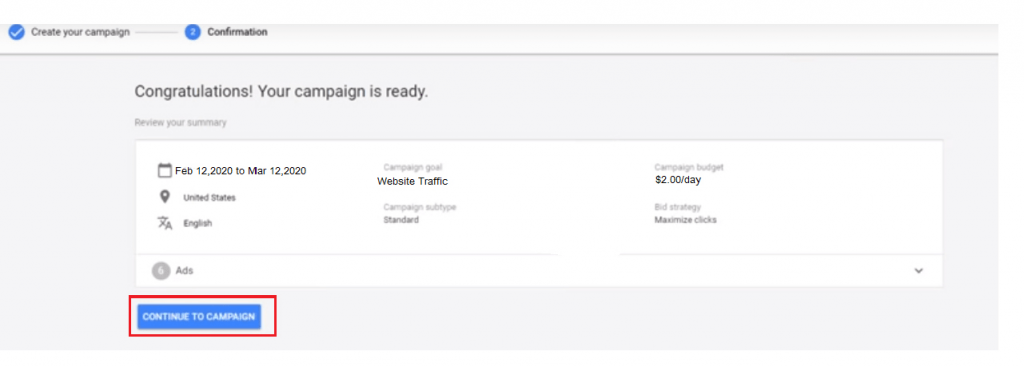The width and height of the screenshot is (1024, 367).
Task: Select the Confirmation step number icon
Action: [x=193, y=32]
